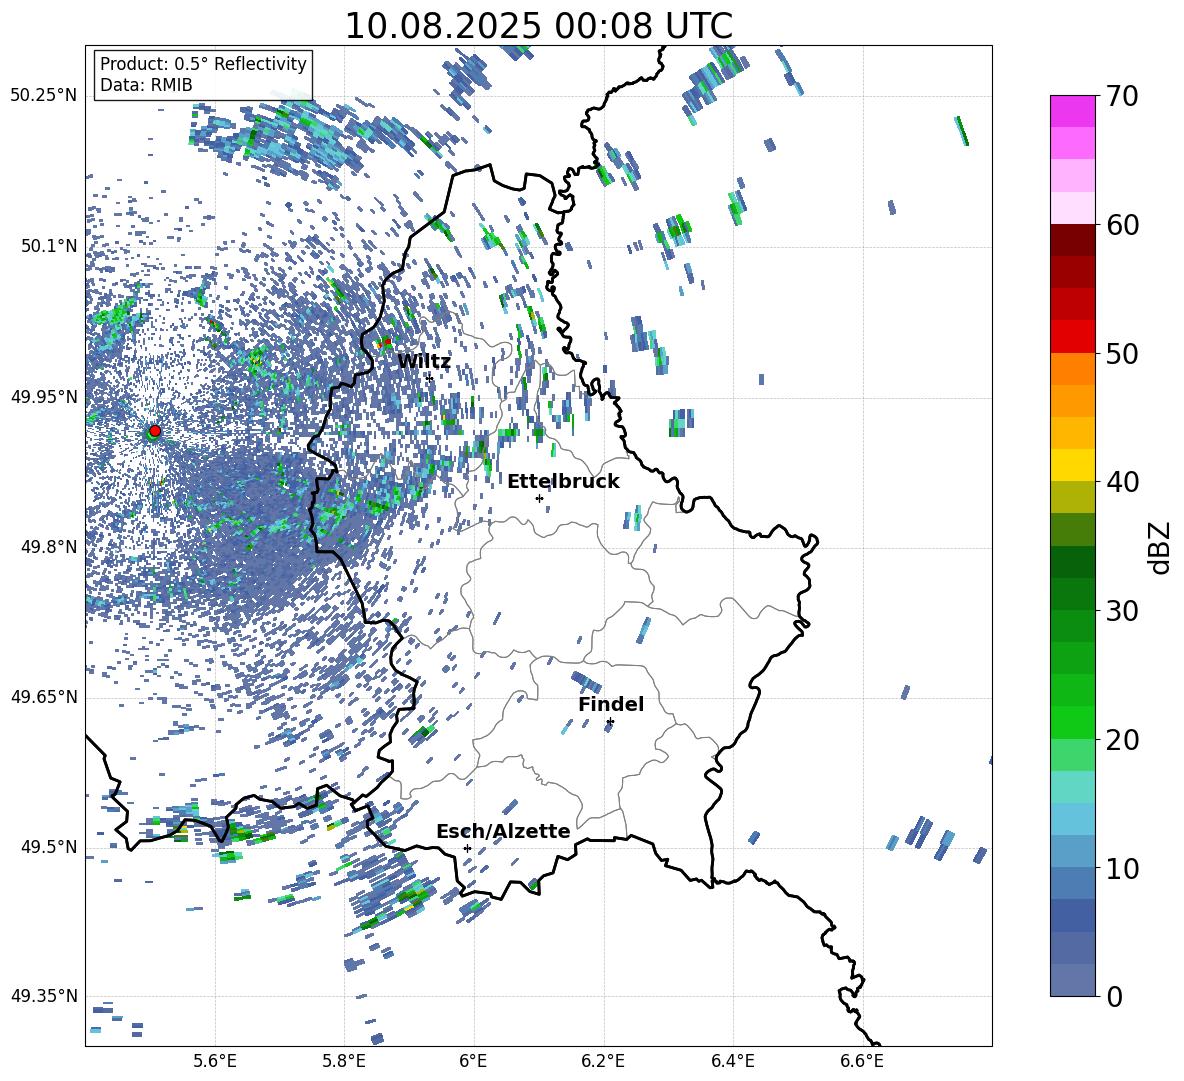
Task: Click the 49.65°N latitude tick label
Action: click(44, 696)
